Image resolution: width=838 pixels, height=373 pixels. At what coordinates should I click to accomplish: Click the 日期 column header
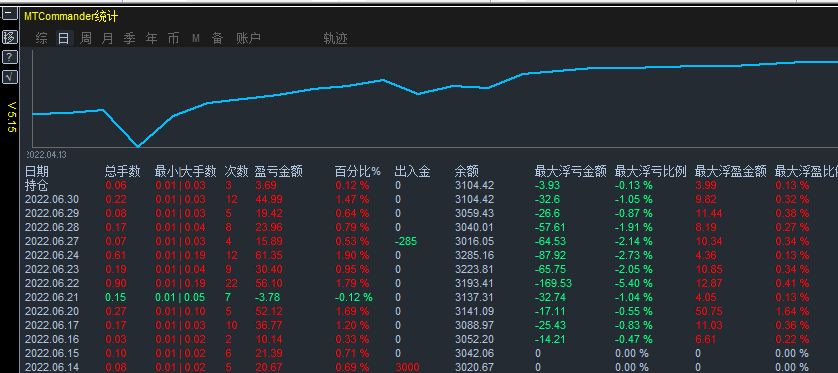(x=37, y=172)
